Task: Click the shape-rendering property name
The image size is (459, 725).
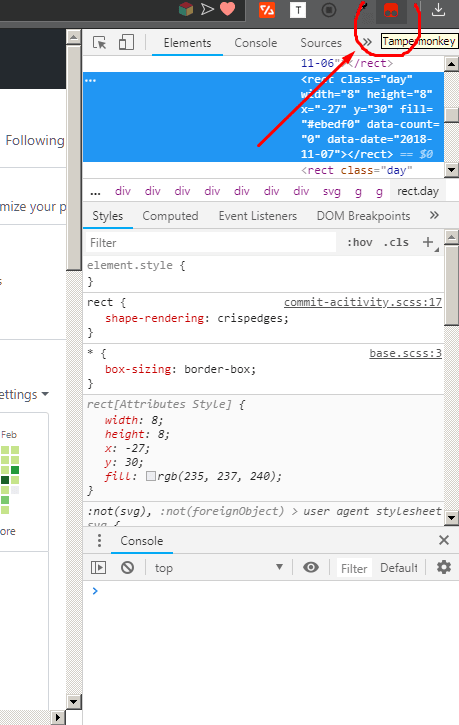Action: pyautogui.click(x=154, y=318)
